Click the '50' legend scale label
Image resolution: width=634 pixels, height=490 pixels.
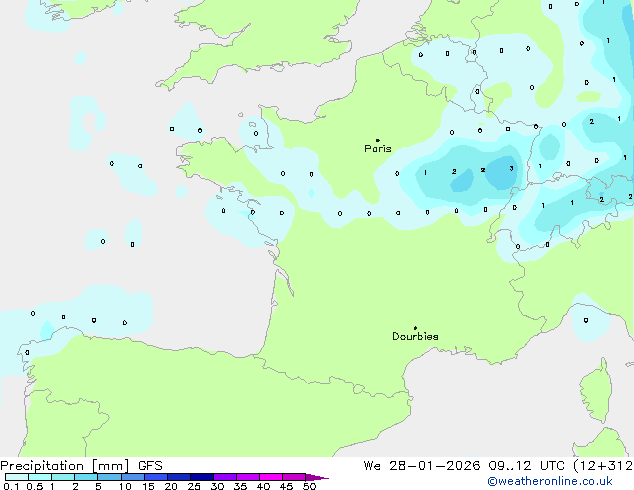point(309,486)
